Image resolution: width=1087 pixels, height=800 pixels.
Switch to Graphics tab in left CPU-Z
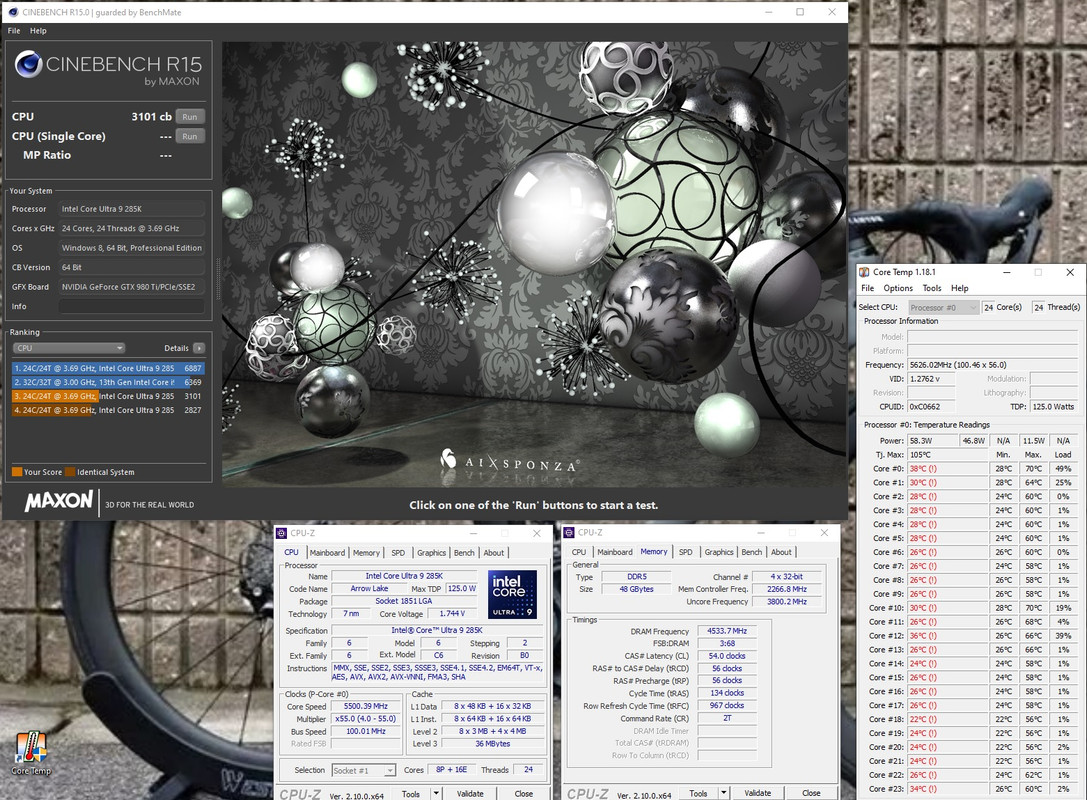(431, 553)
